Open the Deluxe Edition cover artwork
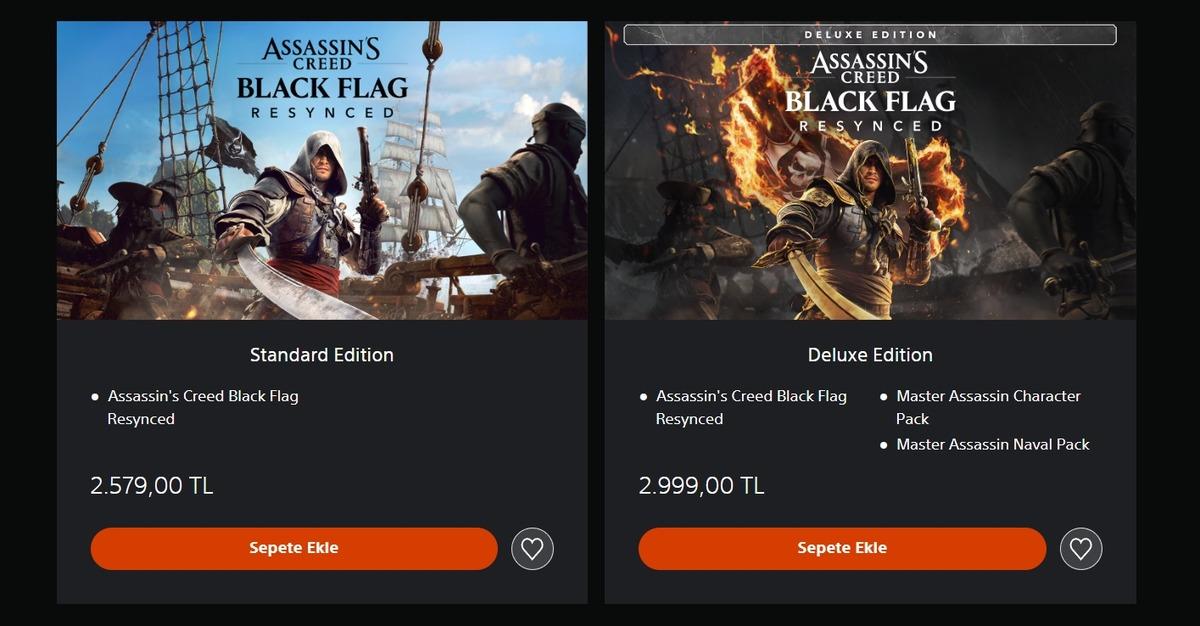Image resolution: width=1200 pixels, height=626 pixels. (870, 170)
